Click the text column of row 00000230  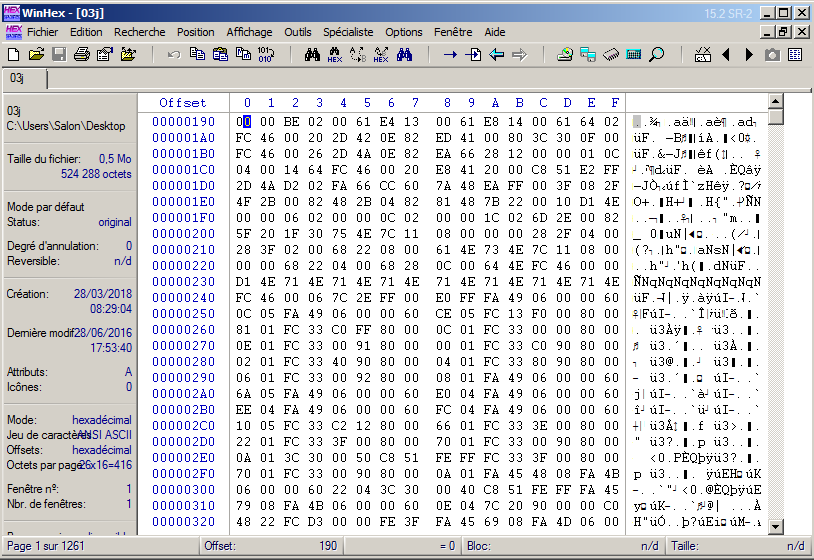697,282
